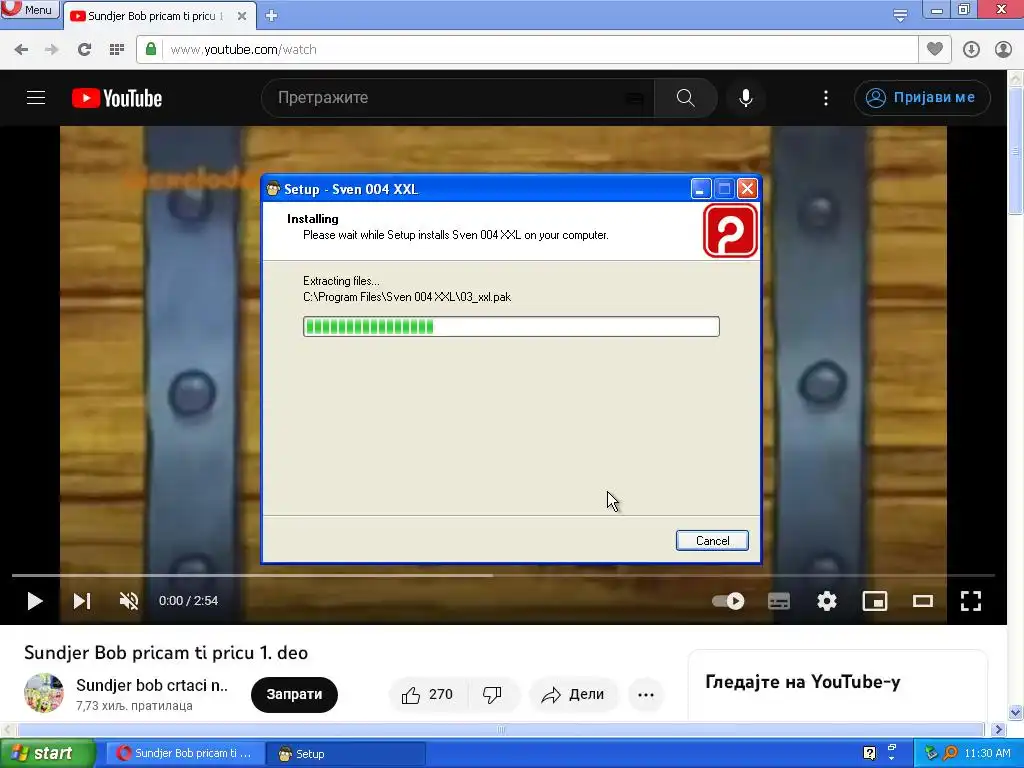Viewport: 1024px width, 768px height.
Task: Open the Sundjer bob crtaci channel name
Action: 152,685
